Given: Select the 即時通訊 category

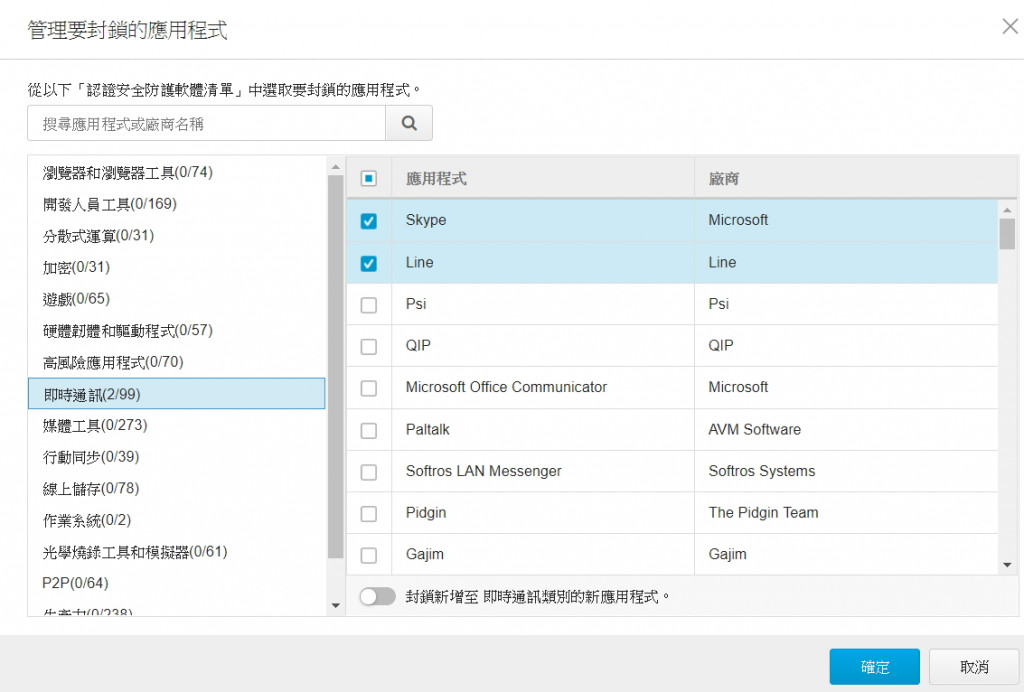Looking at the screenshot, I should coord(177,394).
